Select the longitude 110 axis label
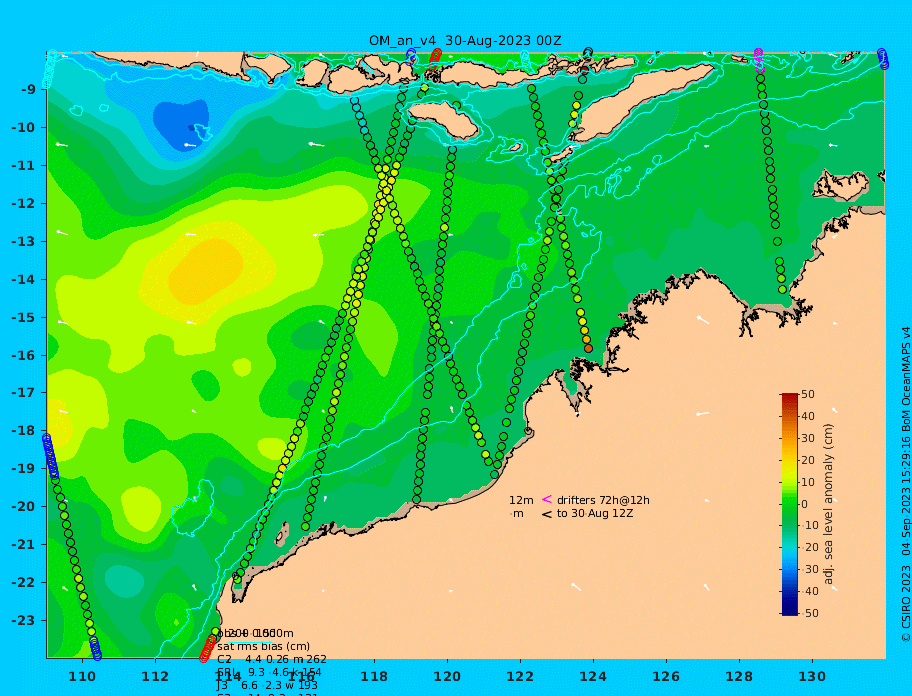The width and height of the screenshot is (912, 696). tap(82, 676)
